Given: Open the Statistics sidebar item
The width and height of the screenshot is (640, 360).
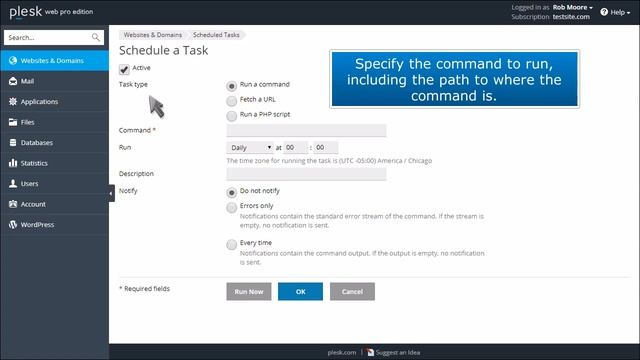Looking at the screenshot, I should coord(55,163).
